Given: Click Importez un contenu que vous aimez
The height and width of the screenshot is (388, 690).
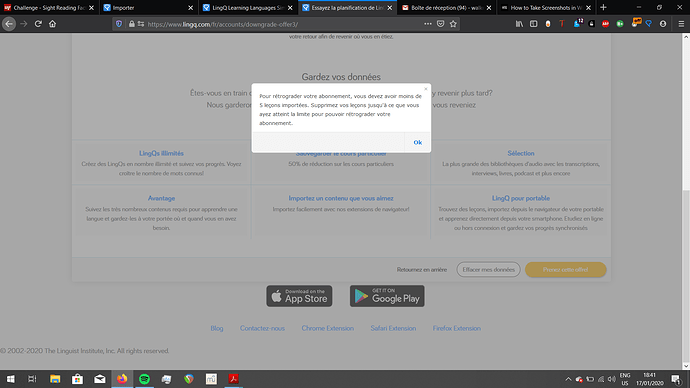Looking at the screenshot, I should click(341, 198).
